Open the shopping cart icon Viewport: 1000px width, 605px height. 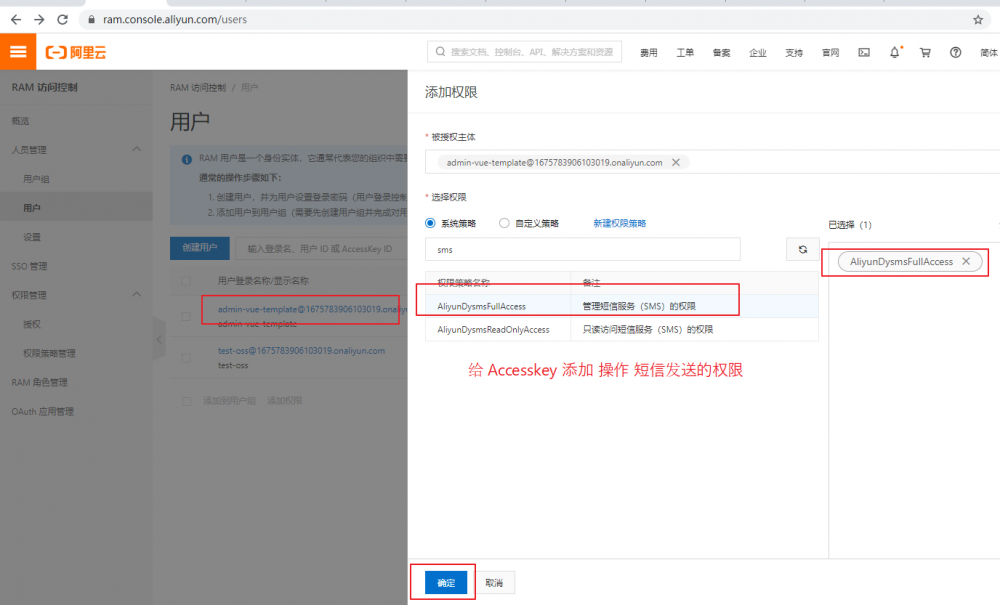[925, 52]
